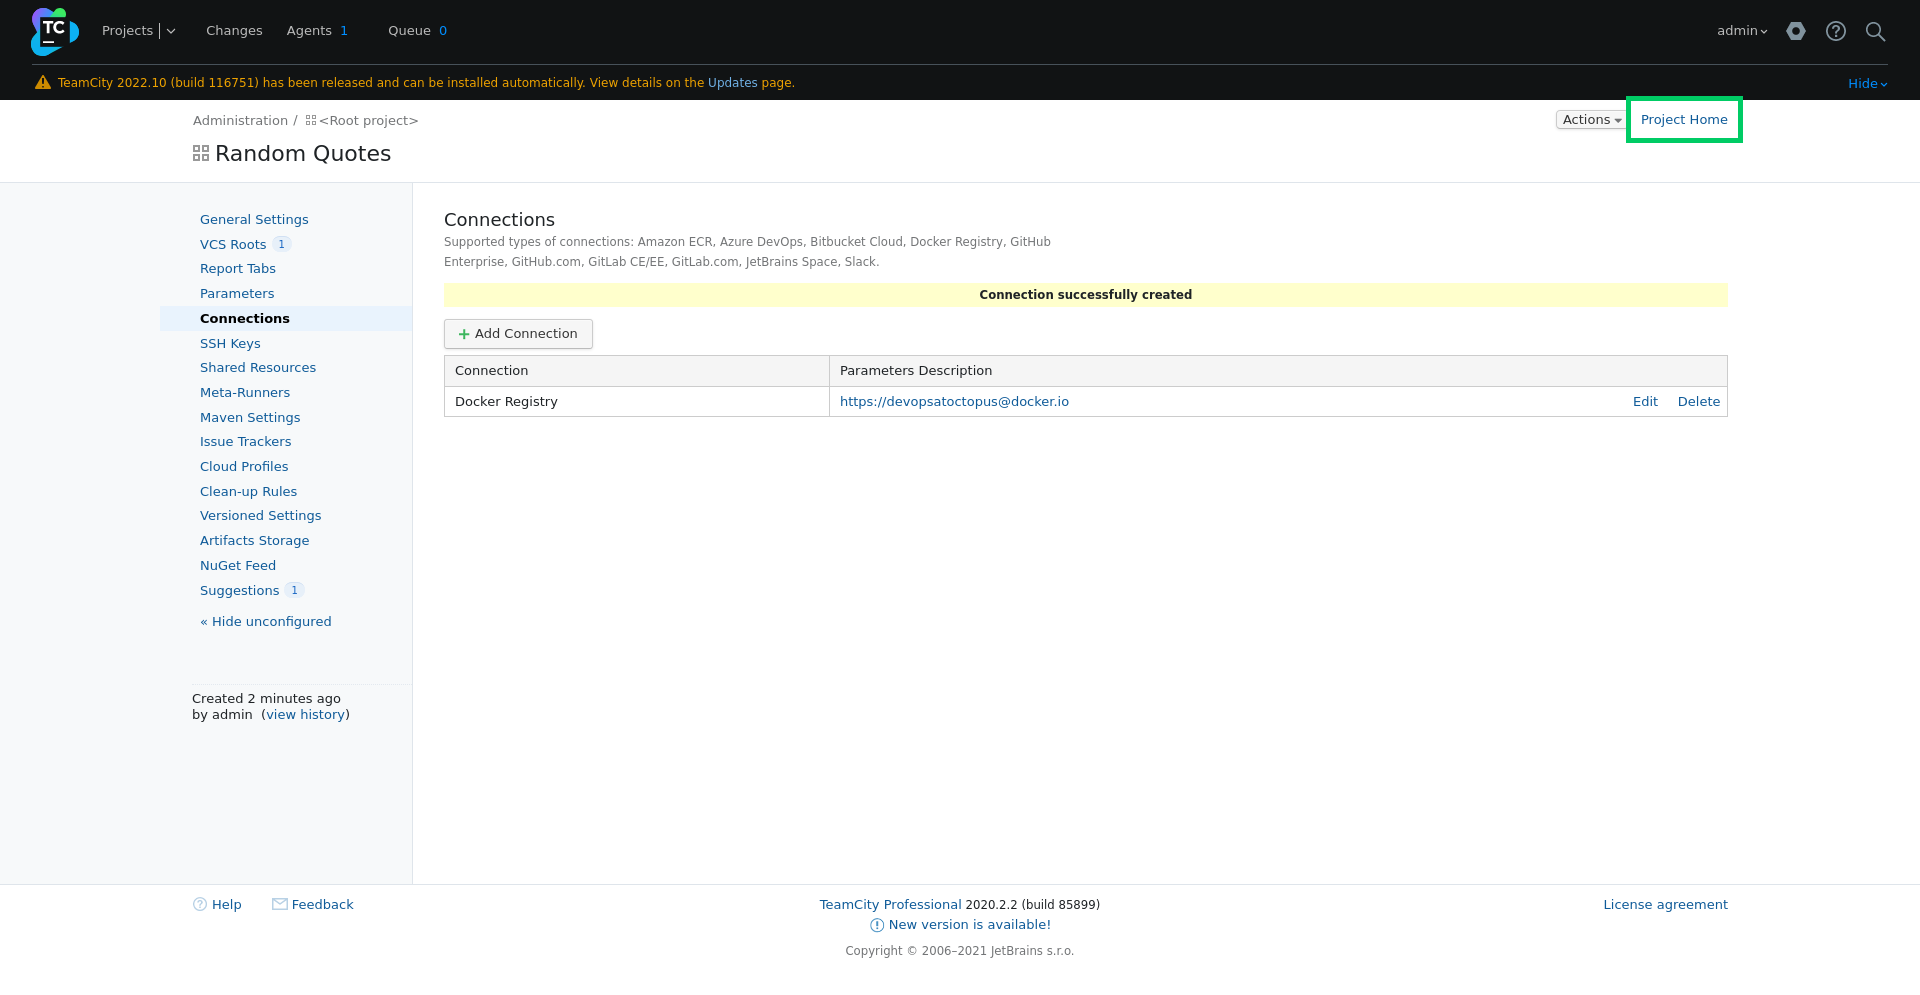
Task: Click the Queue count badge 0
Action: point(443,31)
